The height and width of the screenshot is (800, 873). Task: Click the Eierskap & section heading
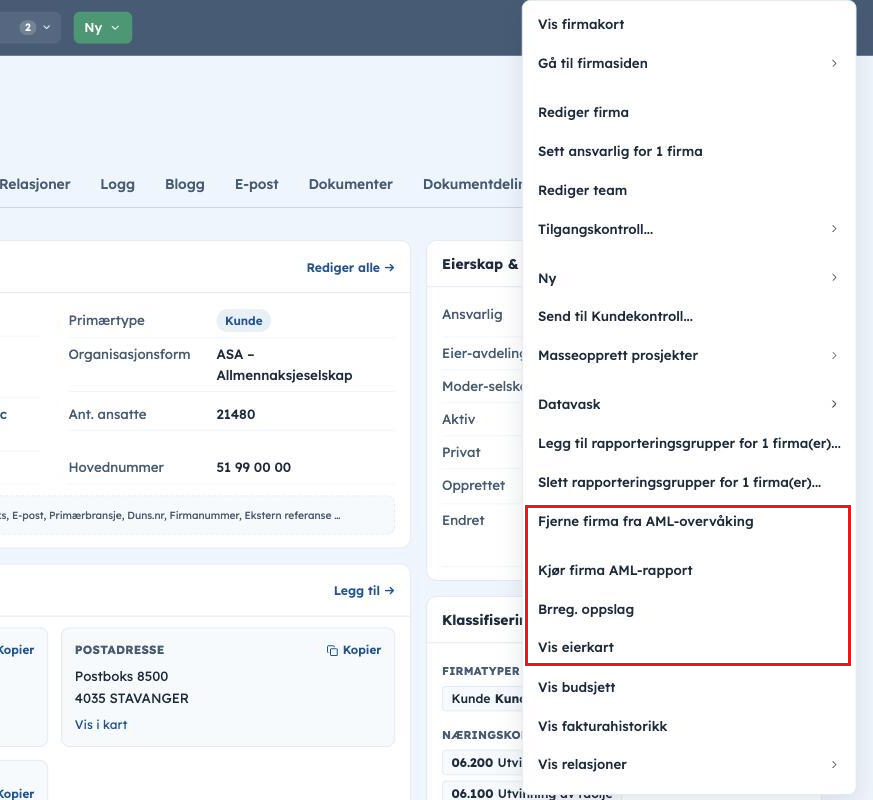click(x=480, y=264)
